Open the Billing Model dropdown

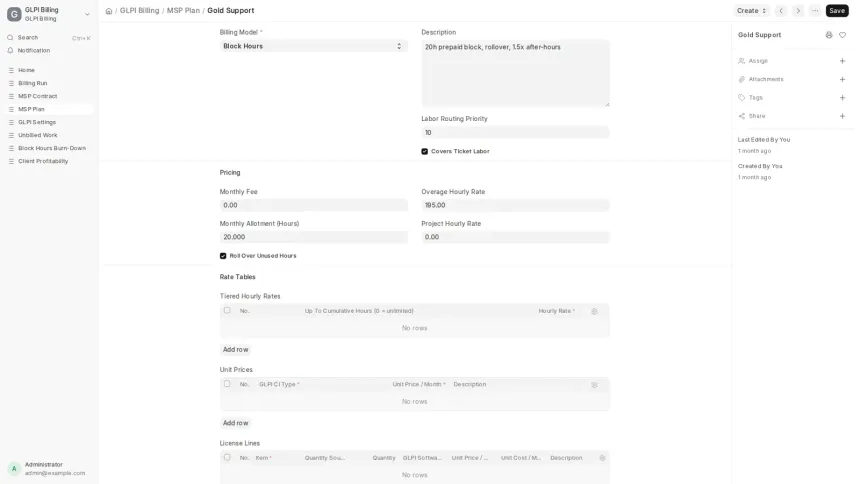(x=314, y=46)
